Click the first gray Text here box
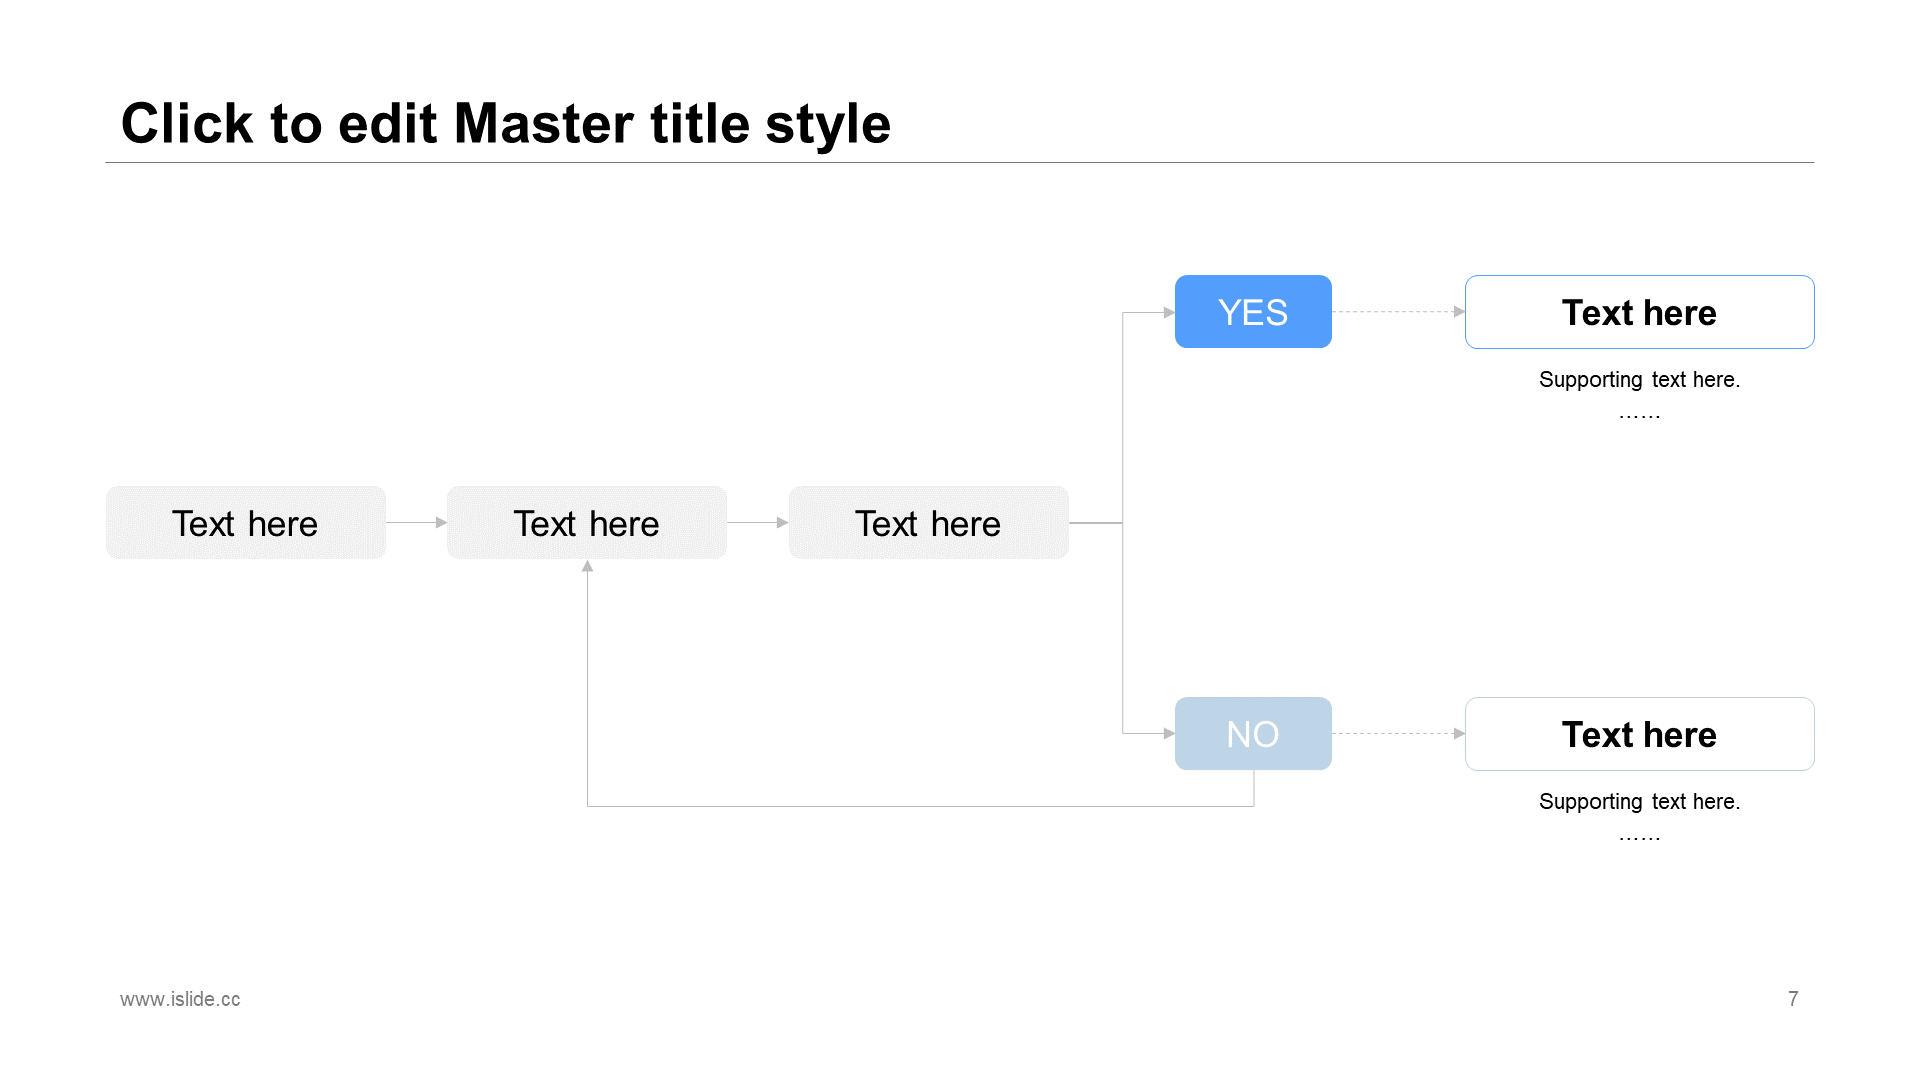The image size is (1920, 1080). (x=246, y=523)
